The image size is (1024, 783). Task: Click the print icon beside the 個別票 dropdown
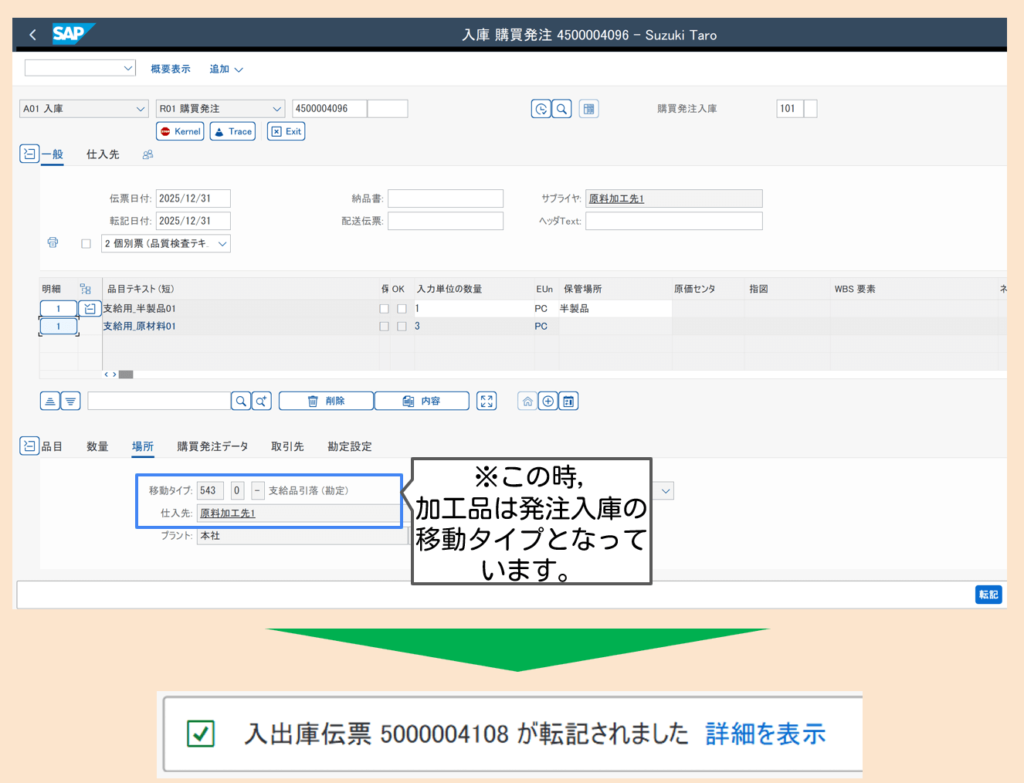point(53,243)
